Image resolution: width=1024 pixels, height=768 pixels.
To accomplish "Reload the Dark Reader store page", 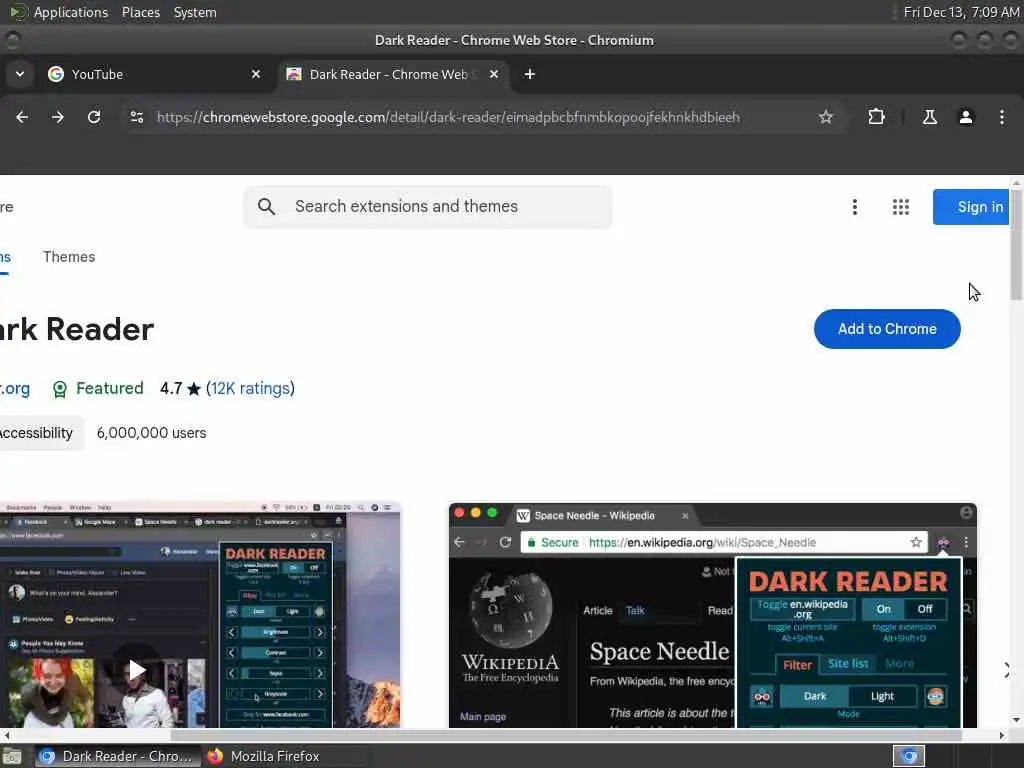I will 94,117.
